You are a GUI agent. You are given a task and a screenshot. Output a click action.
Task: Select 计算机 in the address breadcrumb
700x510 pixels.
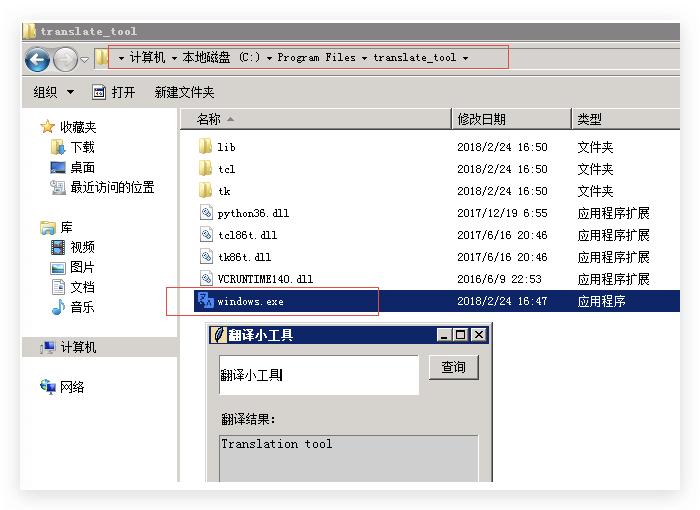[x=147, y=58]
